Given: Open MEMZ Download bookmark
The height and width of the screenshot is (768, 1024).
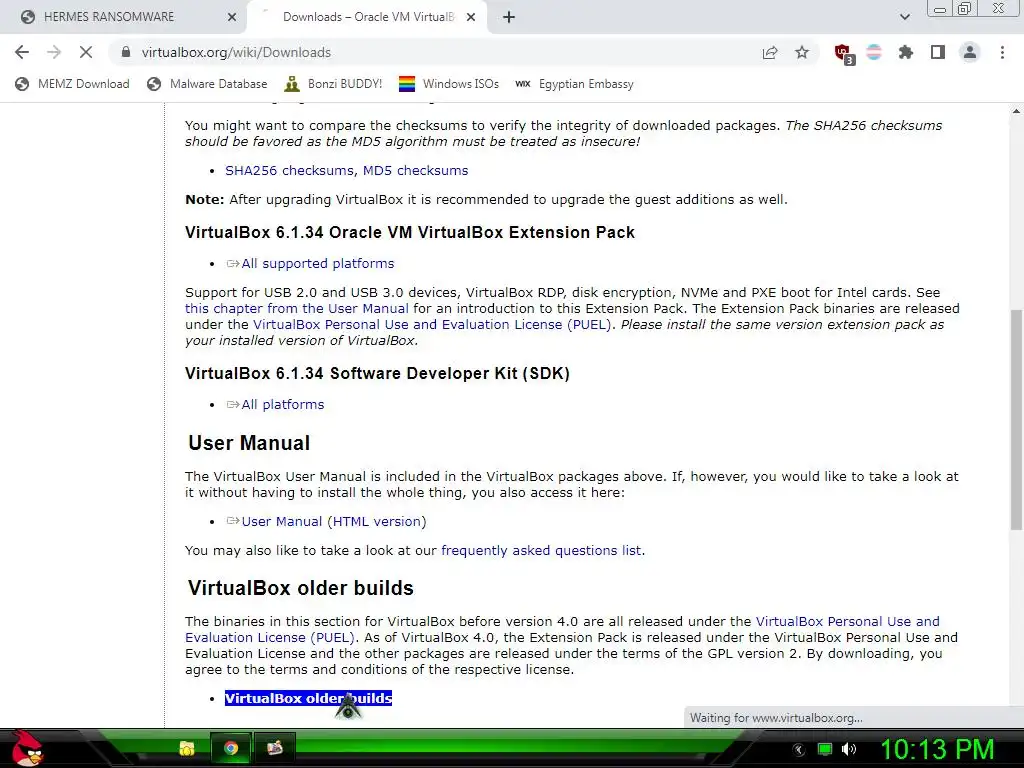Looking at the screenshot, I should point(72,84).
